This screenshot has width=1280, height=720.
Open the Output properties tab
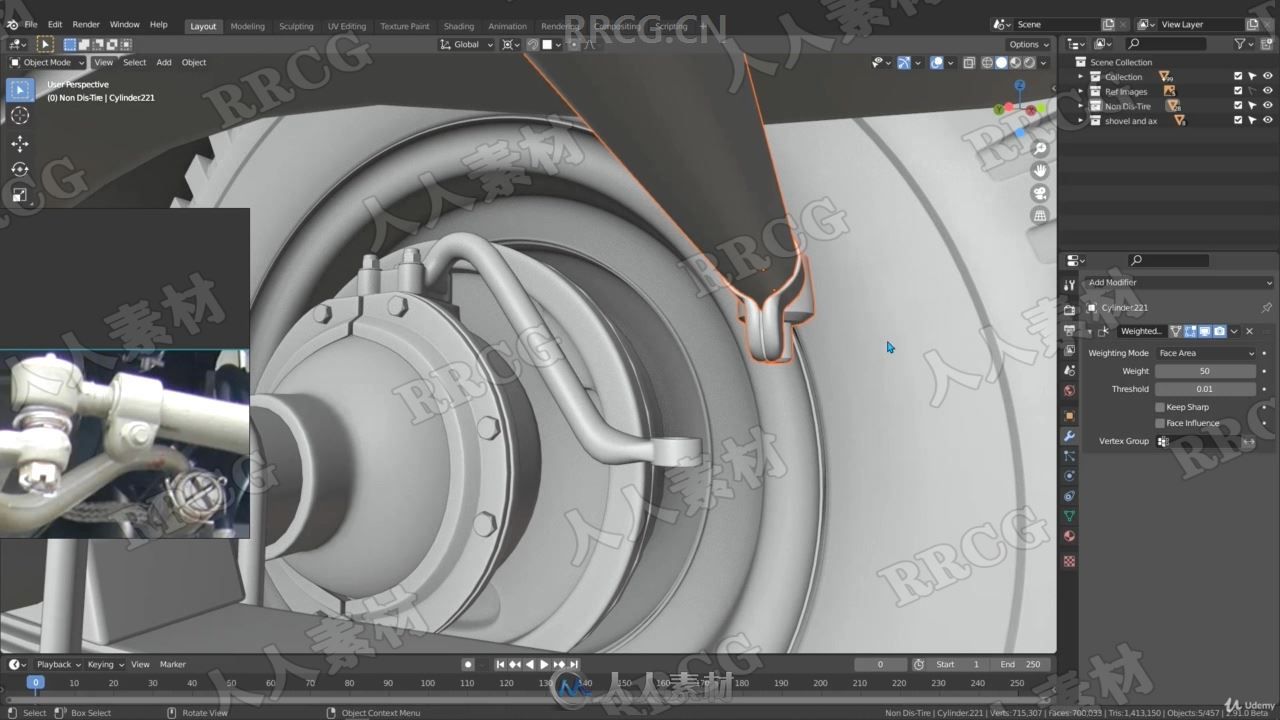click(x=1069, y=329)
